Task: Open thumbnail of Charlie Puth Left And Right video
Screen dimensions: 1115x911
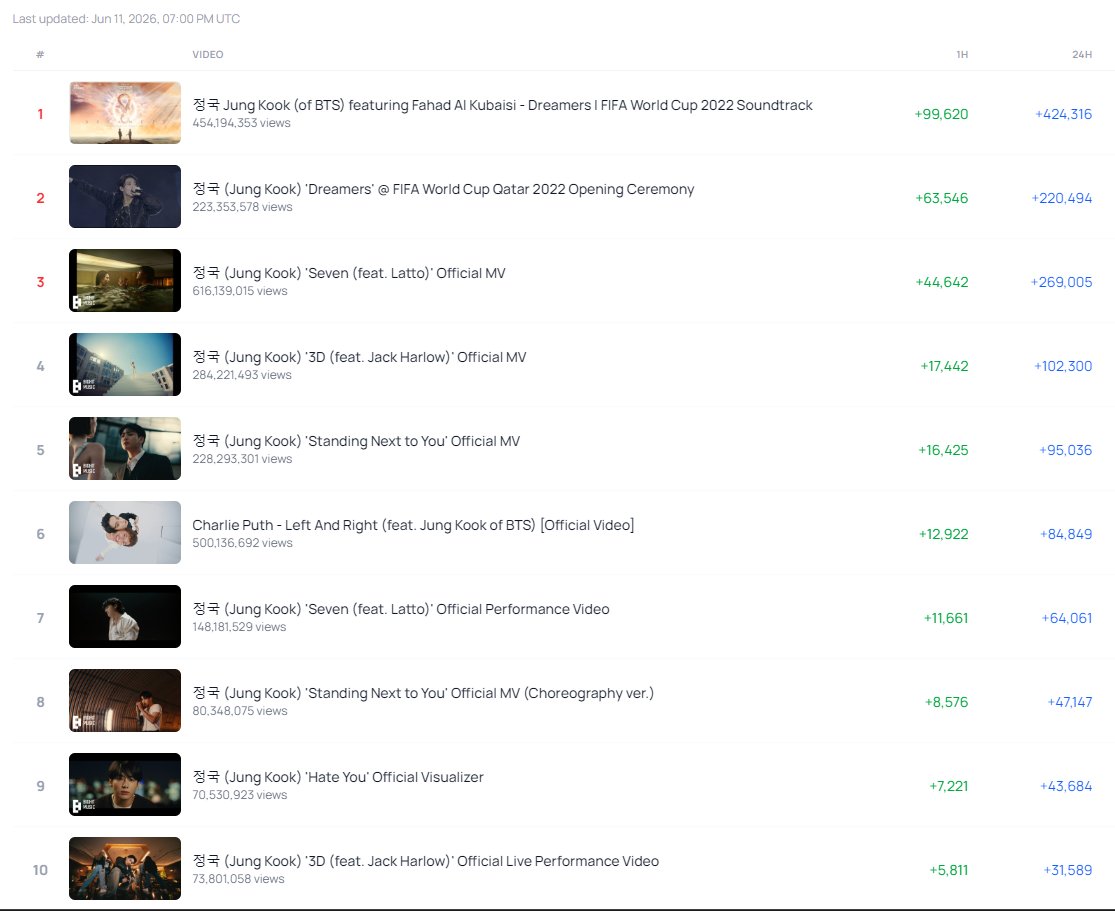Action: (x=124, y=532)
